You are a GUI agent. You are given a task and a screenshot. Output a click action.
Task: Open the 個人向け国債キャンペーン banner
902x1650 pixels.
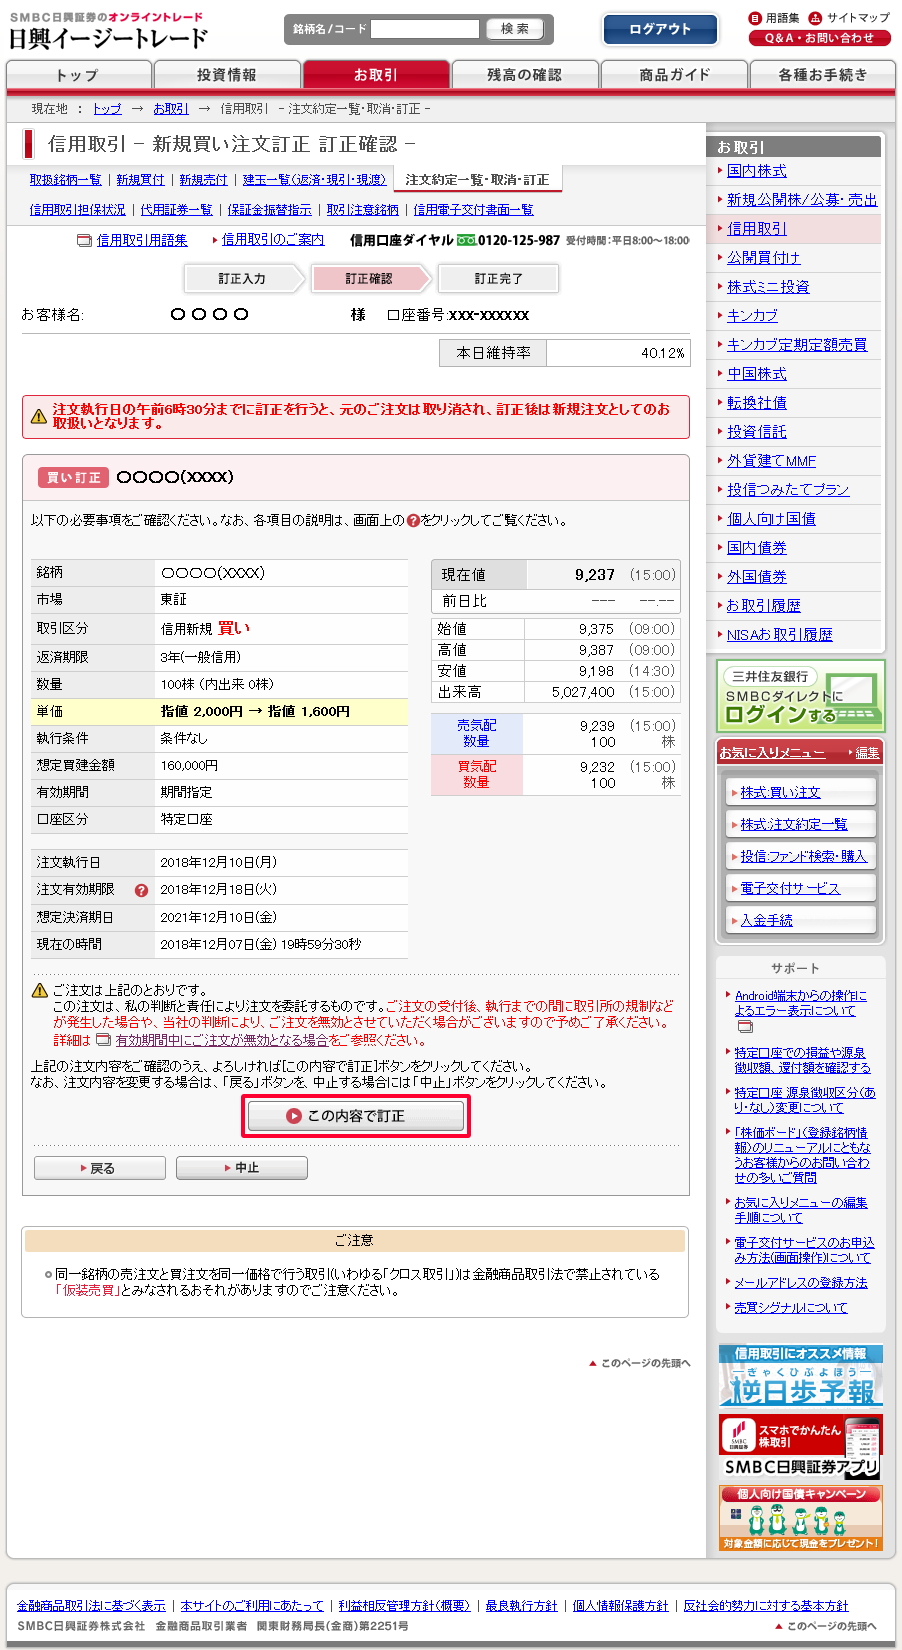[x=800, y=1518]
